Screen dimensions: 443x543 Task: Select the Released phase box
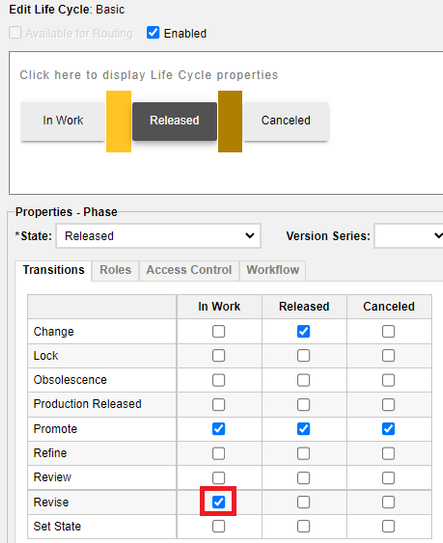point(175,121)
